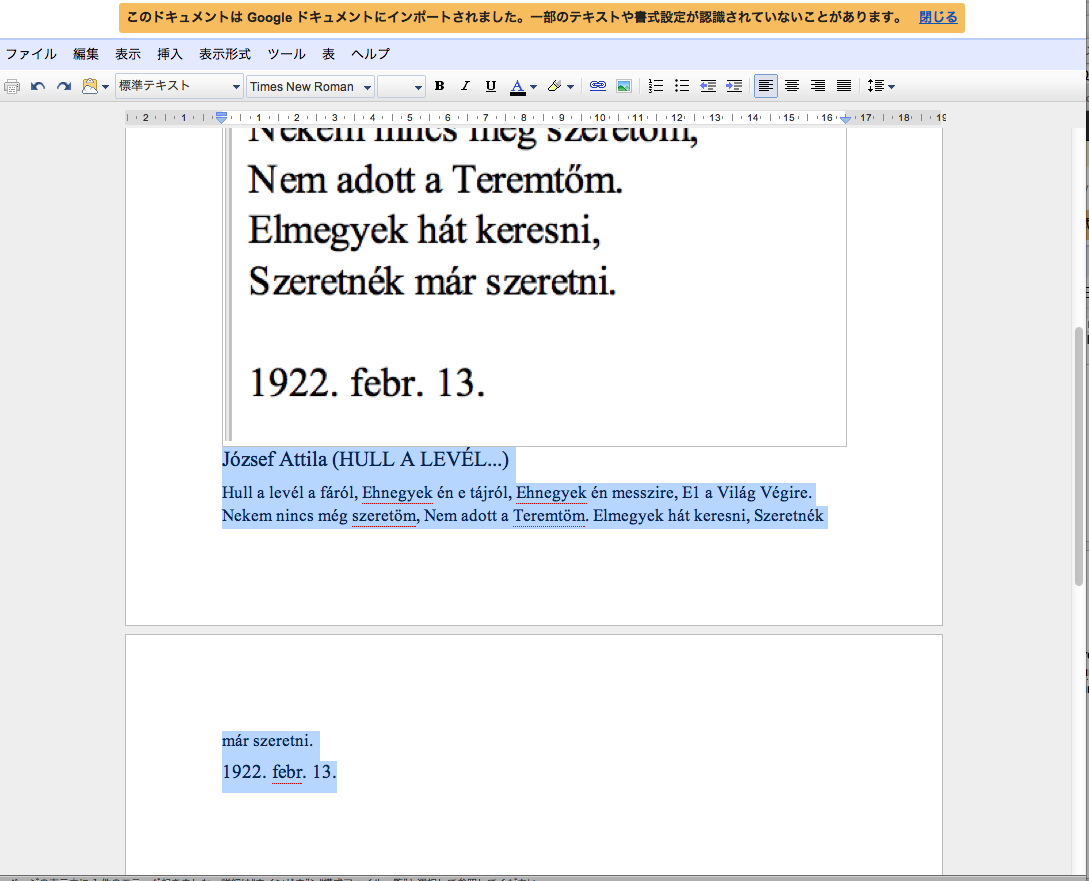
Task: Click the large date 1922. febr. 13.
Action: coord(367,383)
